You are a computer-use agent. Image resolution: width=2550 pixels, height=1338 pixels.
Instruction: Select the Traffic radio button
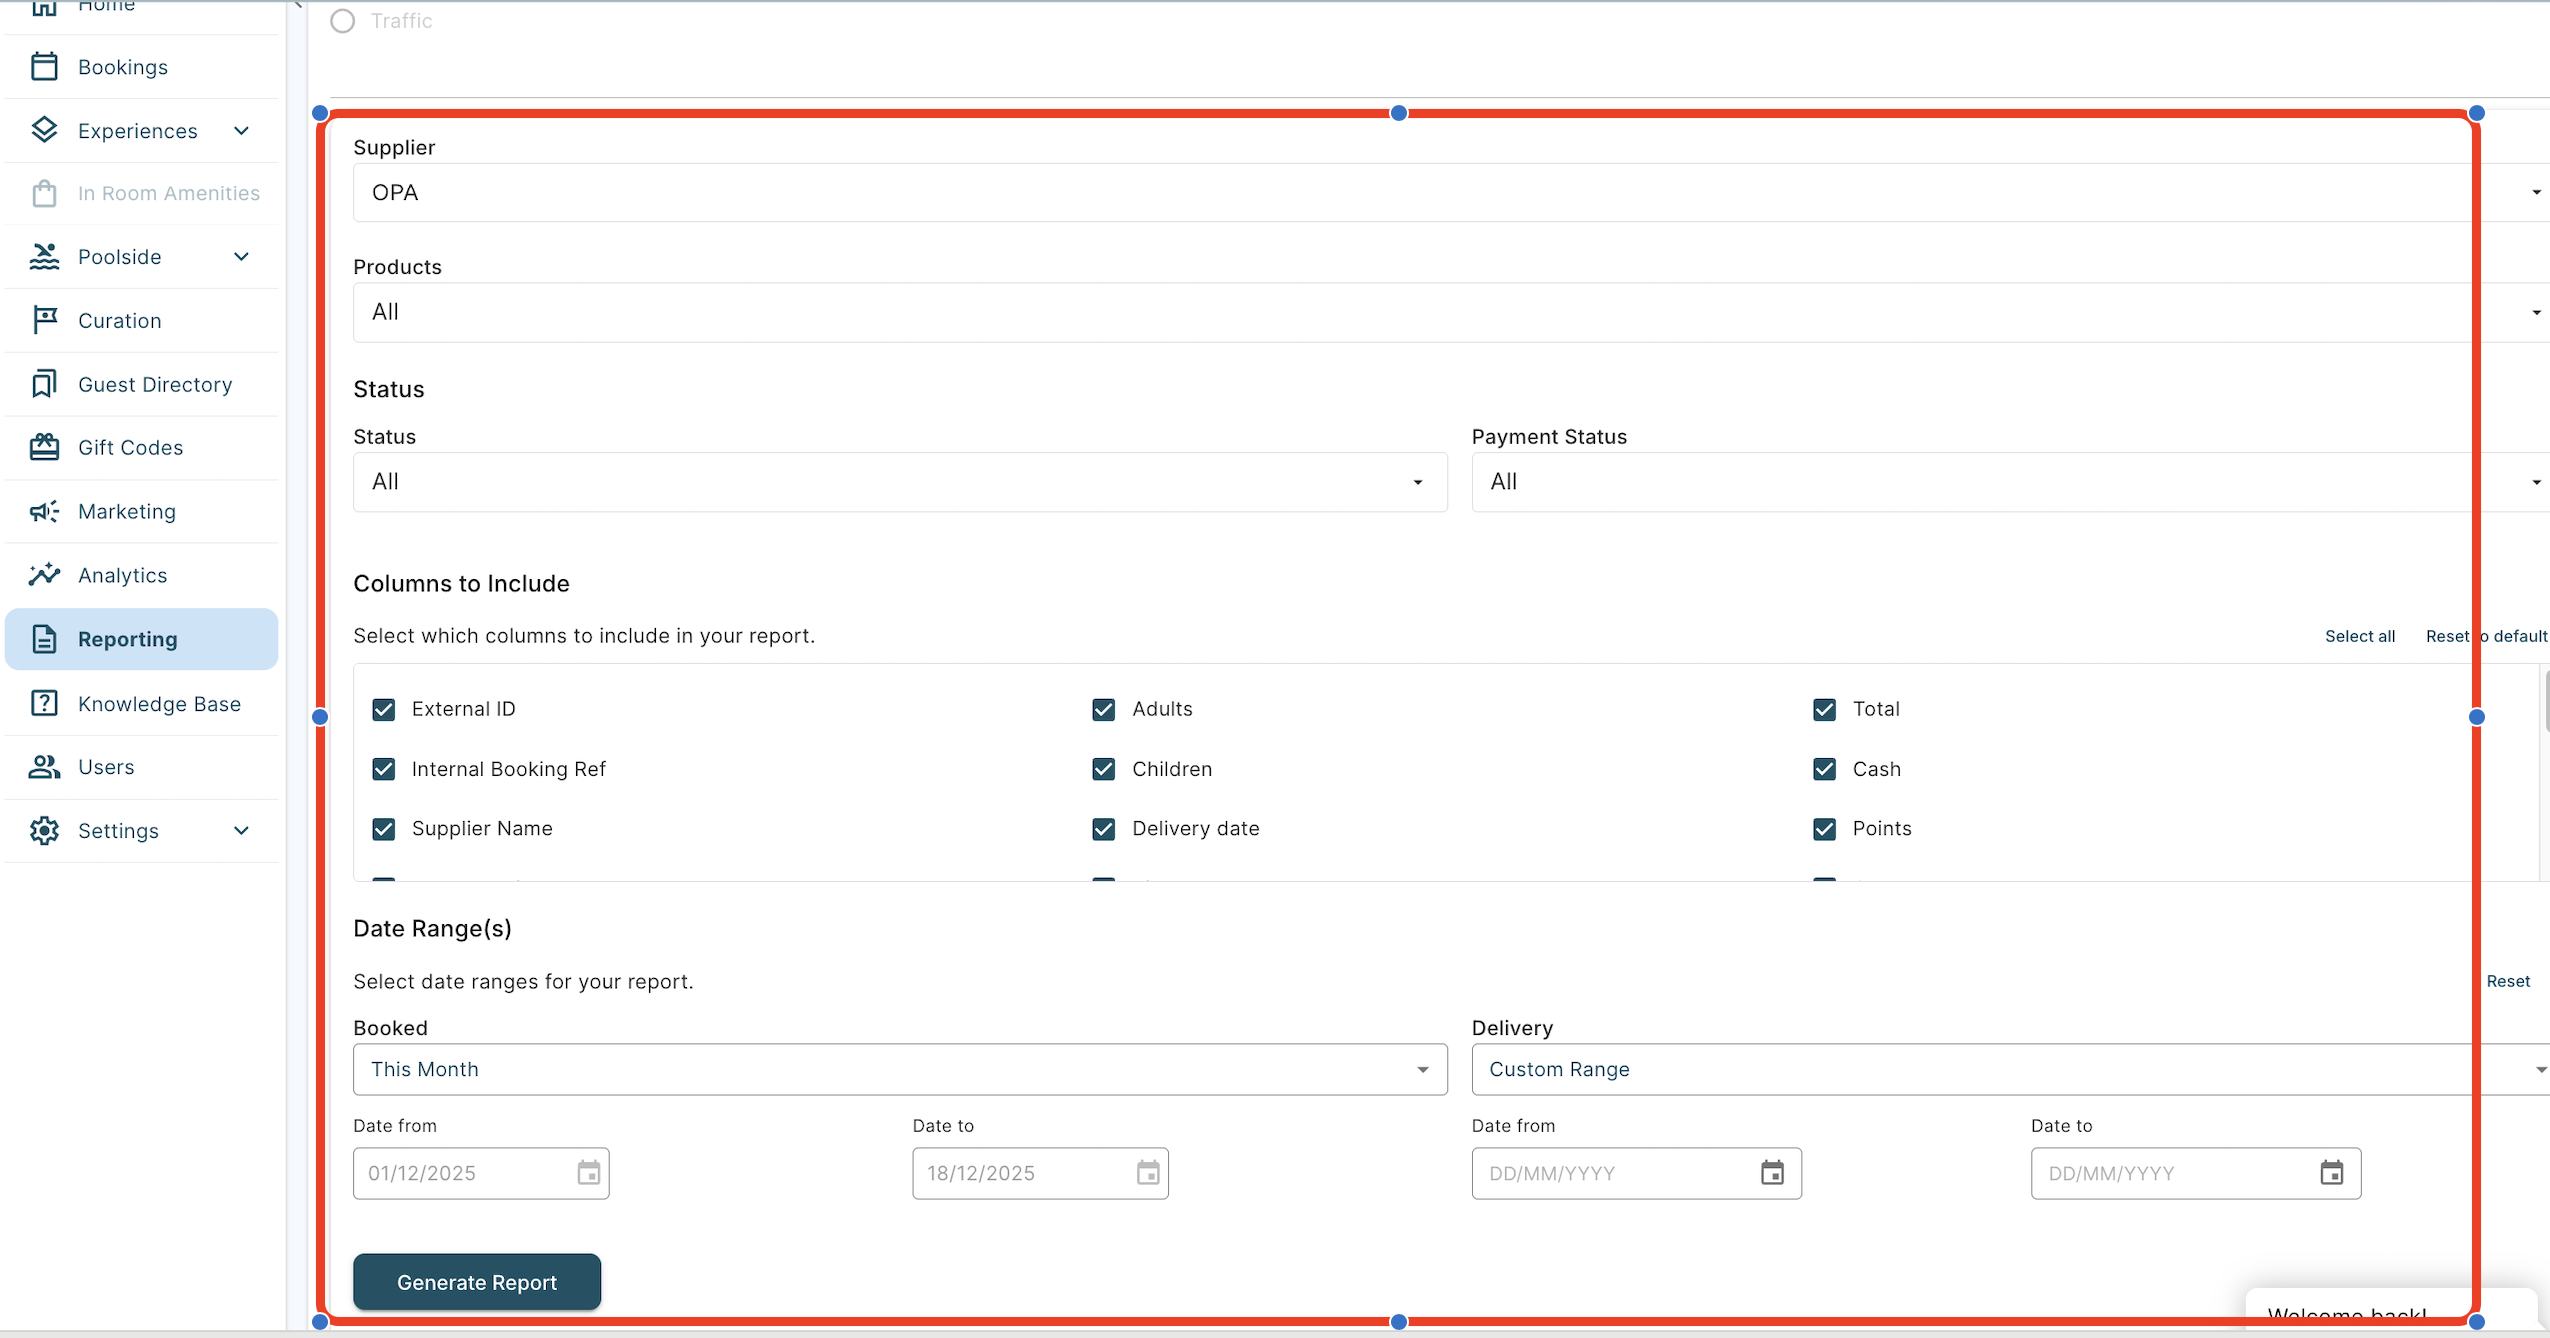coord(343,21)
